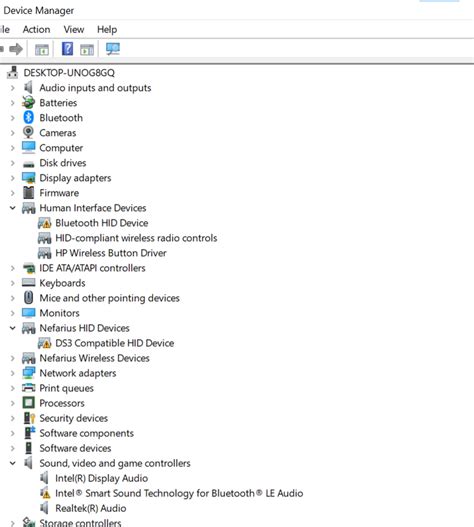Collapse Sound, video and game controllers node
The width and height of the screenshot is (474, 527).
coord(12,463)
